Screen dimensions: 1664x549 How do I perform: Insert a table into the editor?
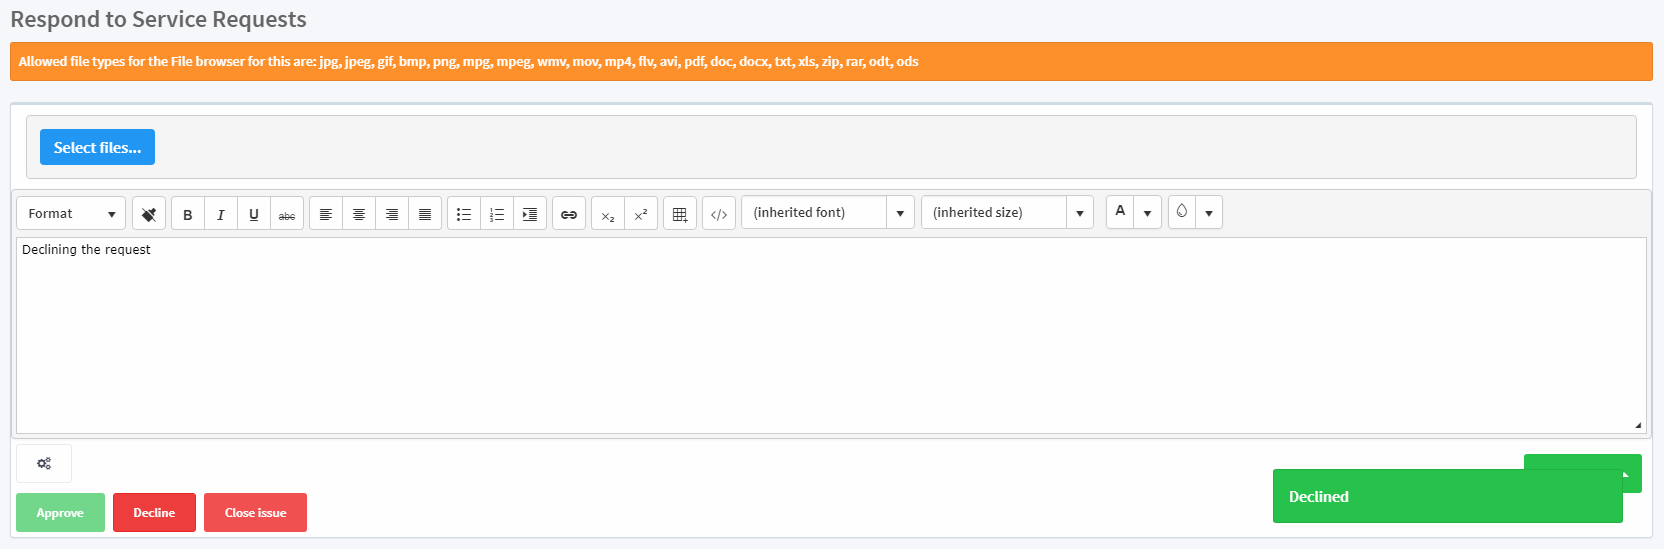tap(680, 214)
